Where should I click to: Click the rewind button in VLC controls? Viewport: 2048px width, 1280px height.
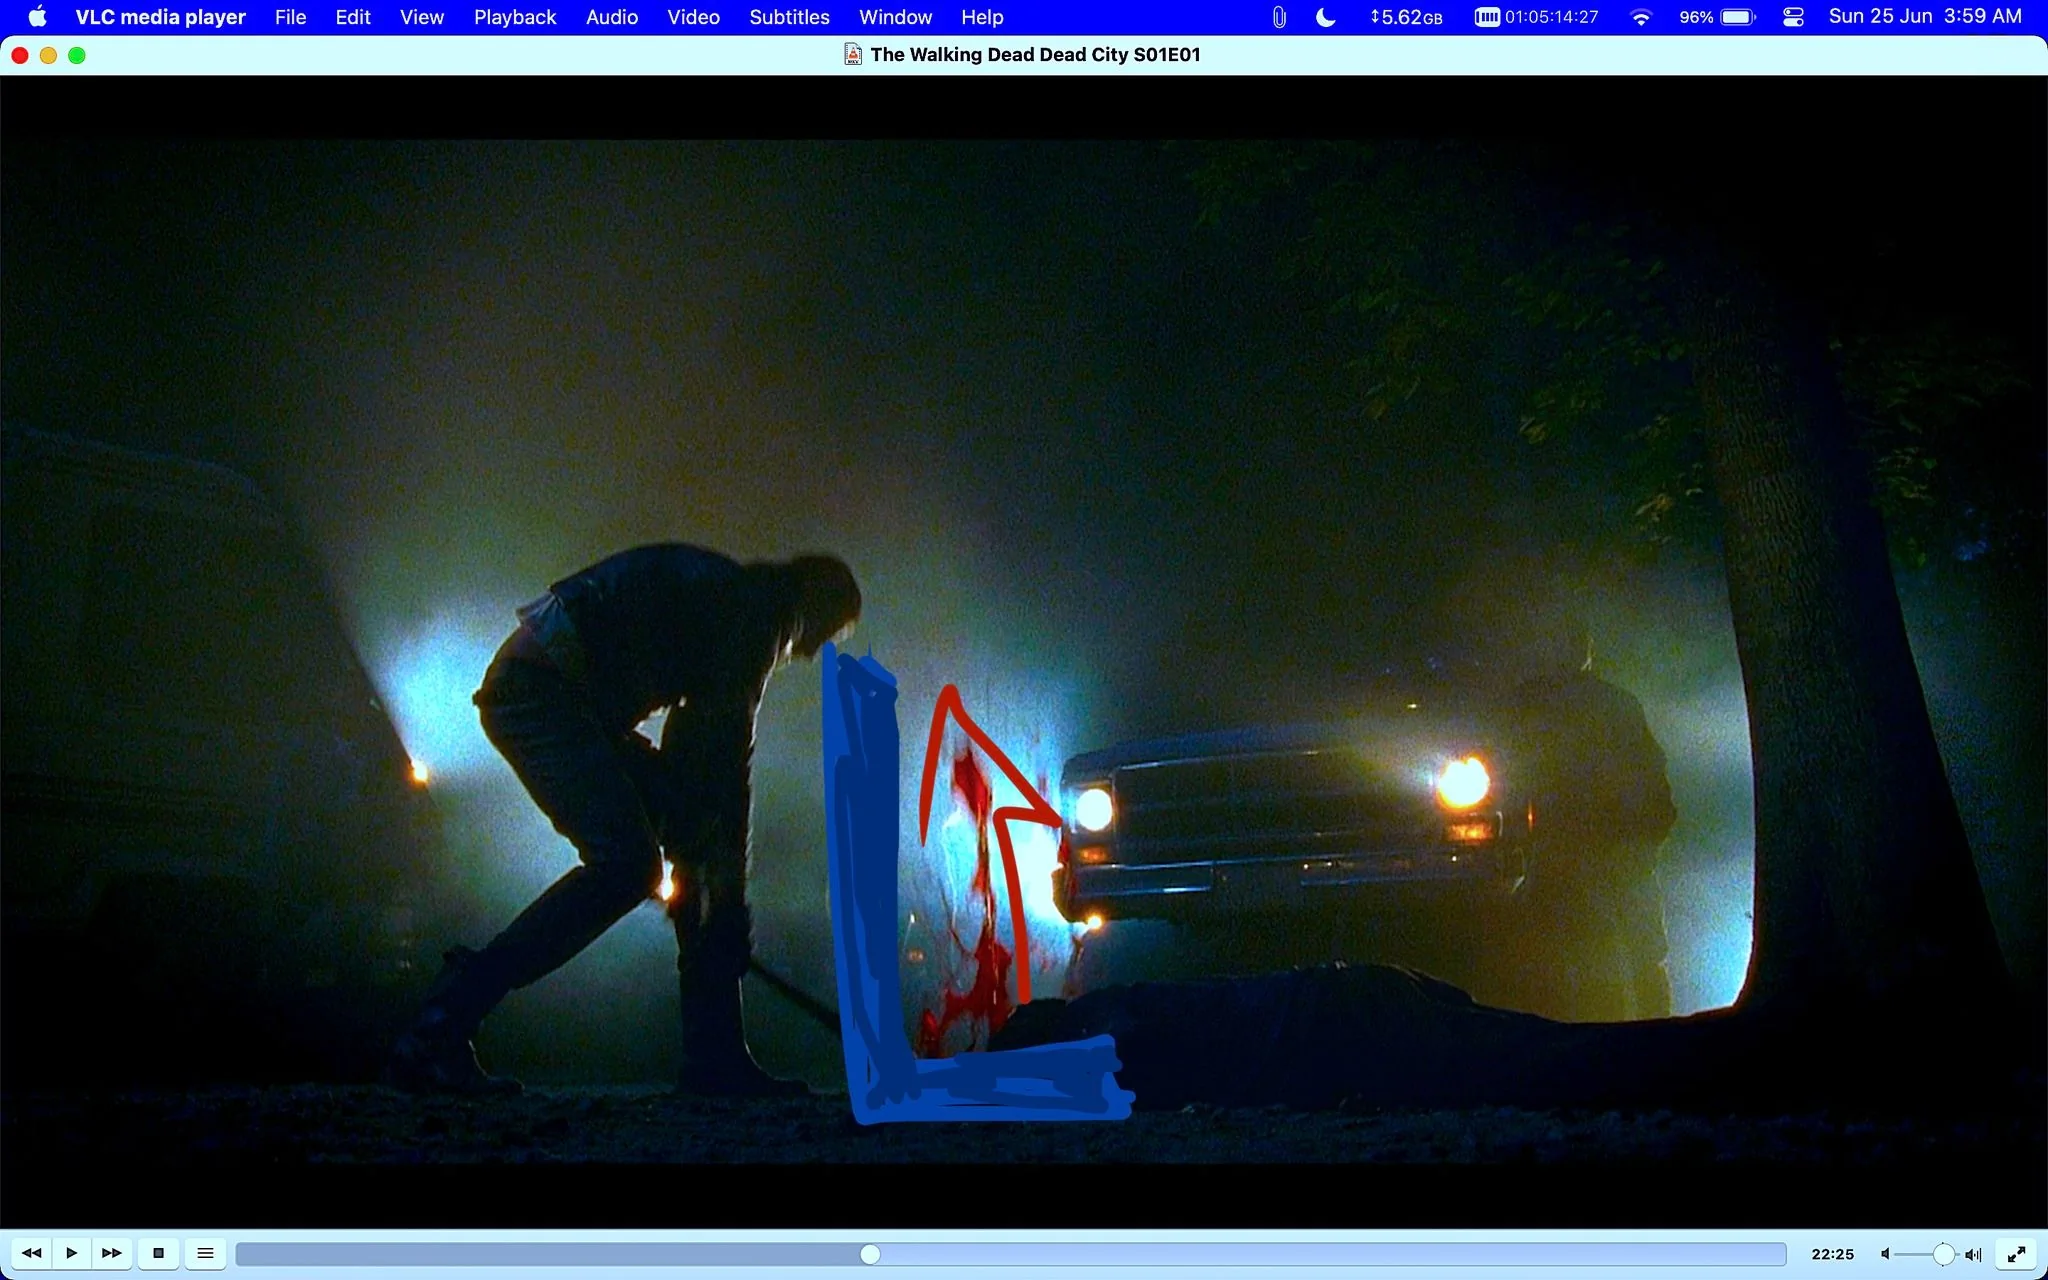(x=31, y=1253)
